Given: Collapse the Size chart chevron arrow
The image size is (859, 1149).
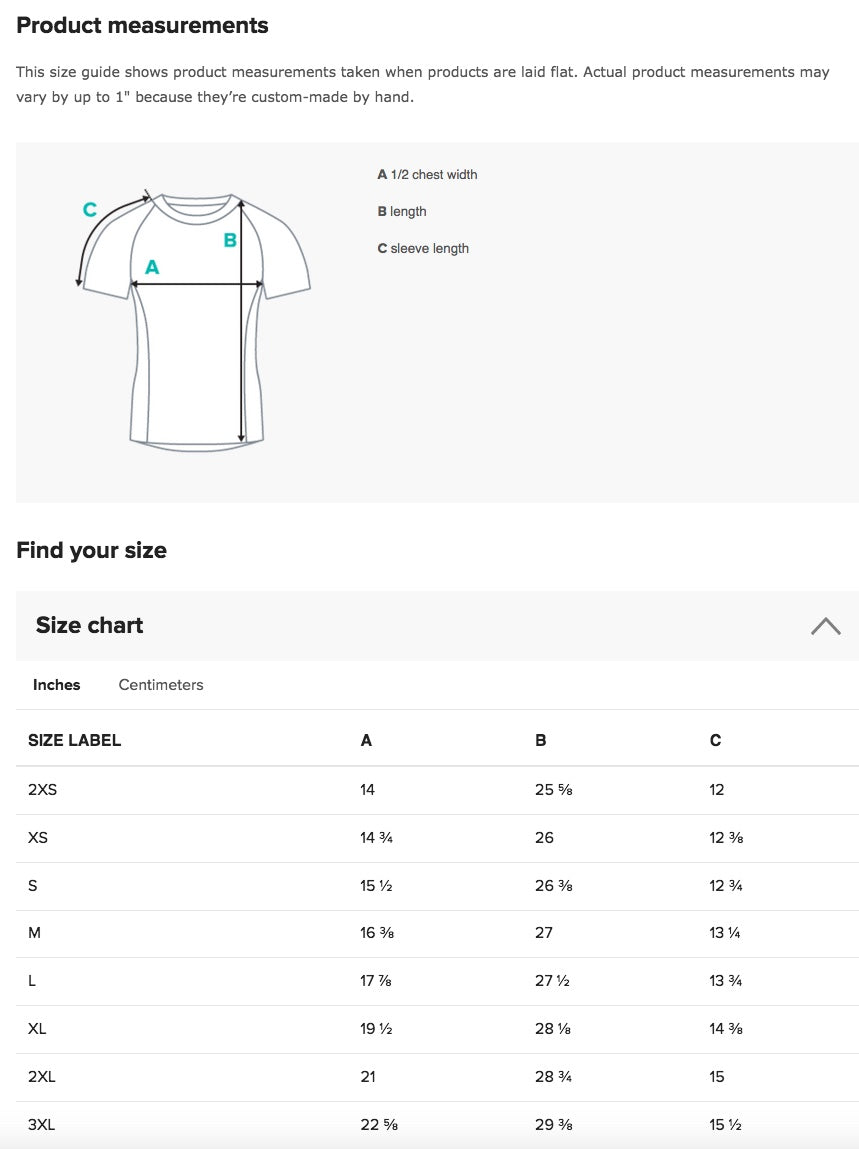Looking at the screenshot, I should [x=825, y=626].
